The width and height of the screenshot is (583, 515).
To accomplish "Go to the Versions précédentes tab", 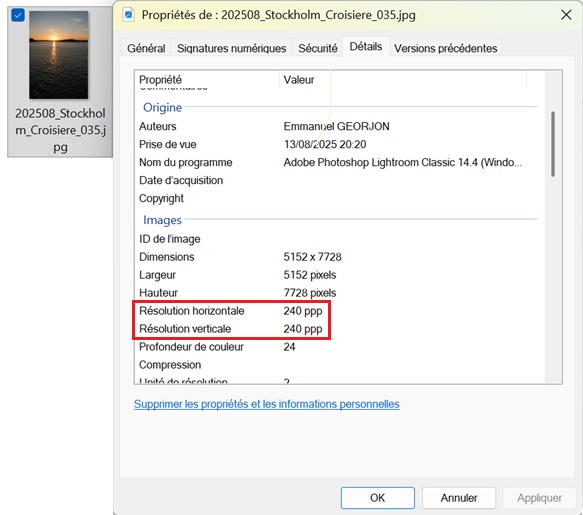I will pyautogui.click(x=445, y=48).
